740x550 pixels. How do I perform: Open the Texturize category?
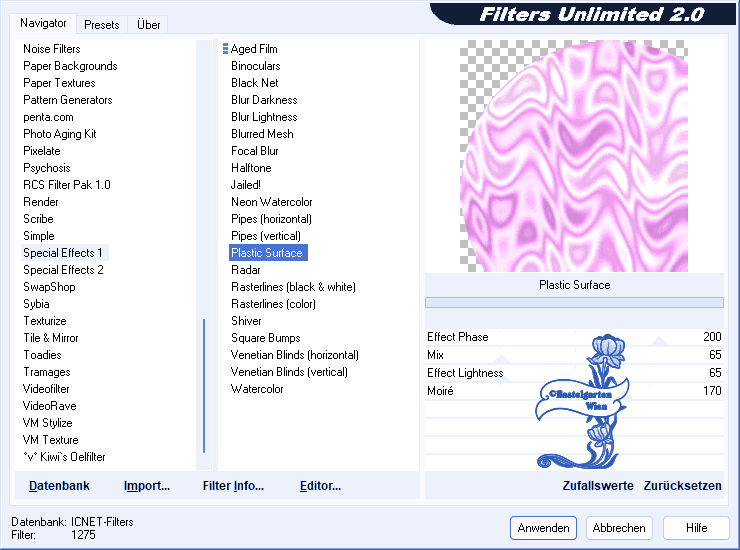45,321
